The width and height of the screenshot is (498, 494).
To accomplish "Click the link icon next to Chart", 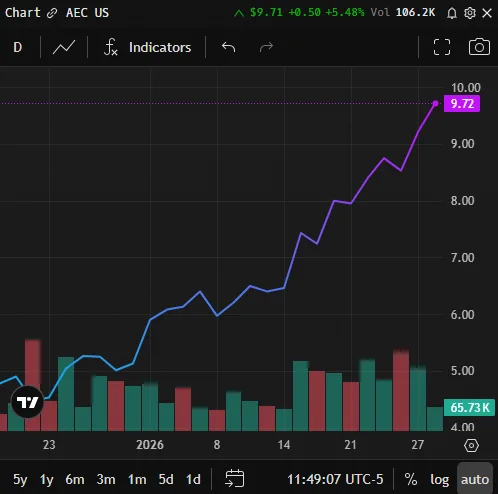I will (52, 13).
